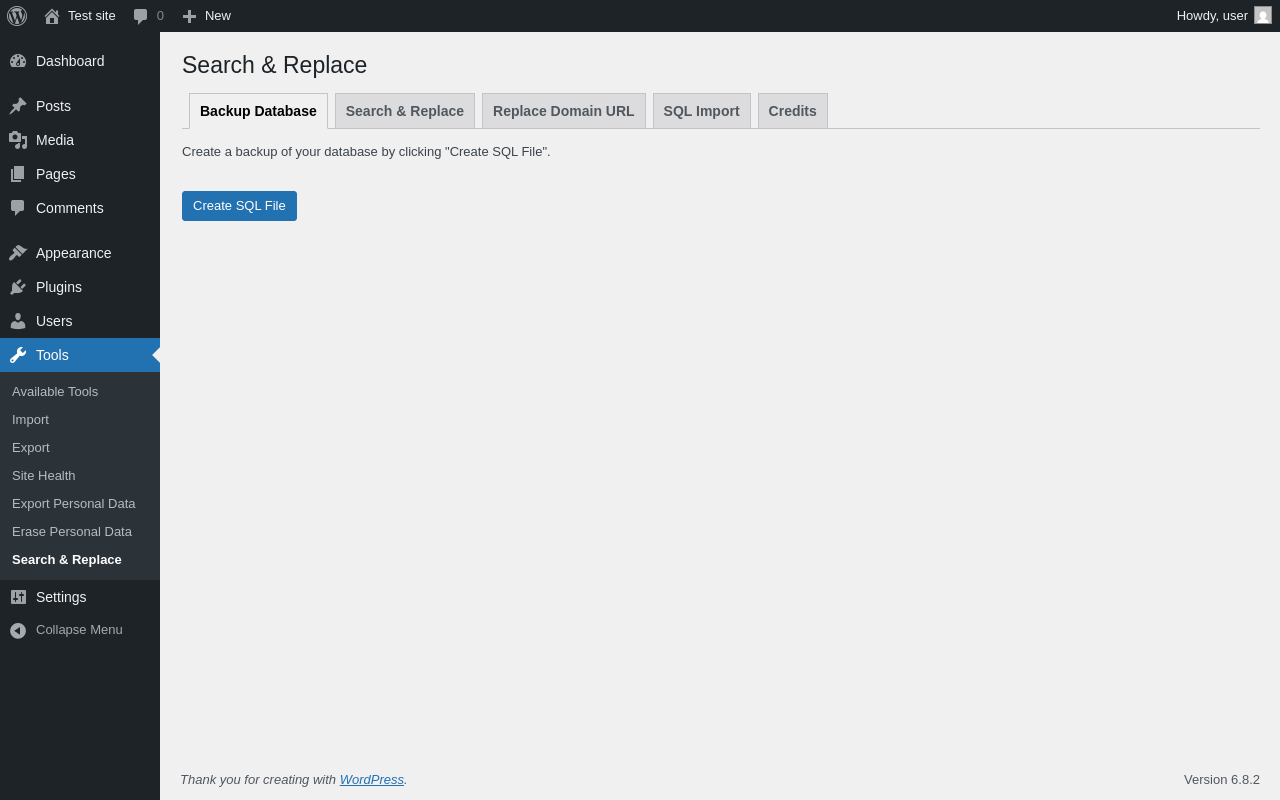Open Export Personal Data submenu item
The width and height of the screenshot is (1280, 800).
click(x=74, y=504)
